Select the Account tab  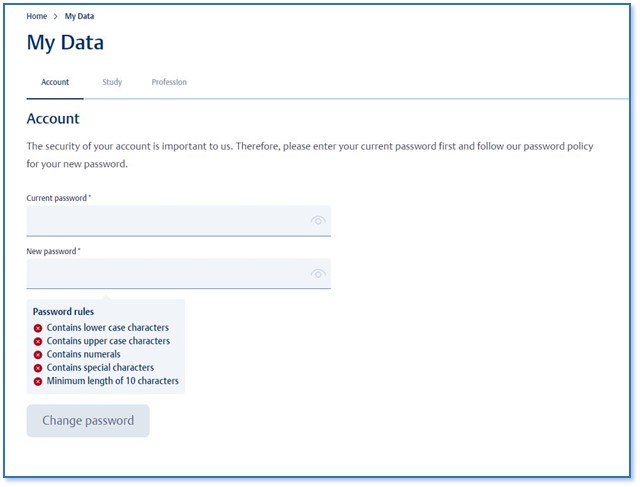[x=55, y=82]
